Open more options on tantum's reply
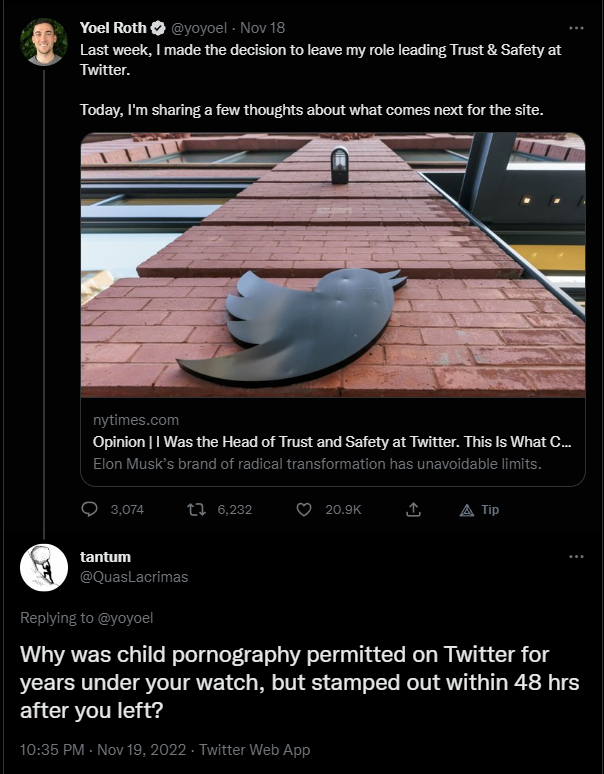Viewport: 604px width, 774px height. tap(576, 556)
